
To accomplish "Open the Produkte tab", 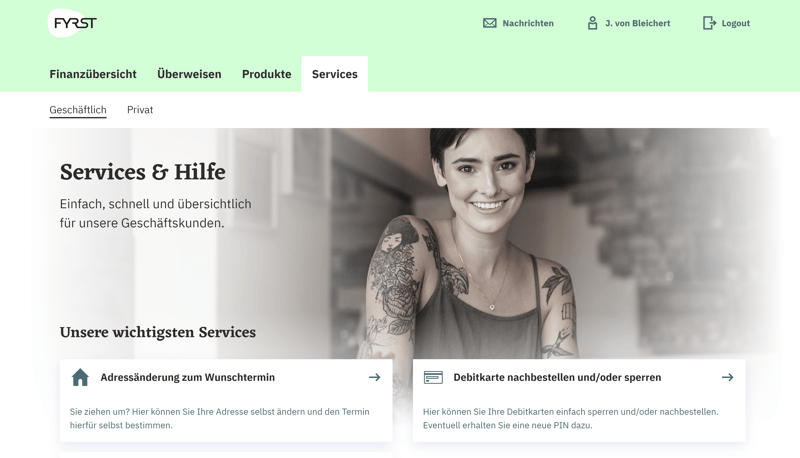I will click(x=266, y=74).
